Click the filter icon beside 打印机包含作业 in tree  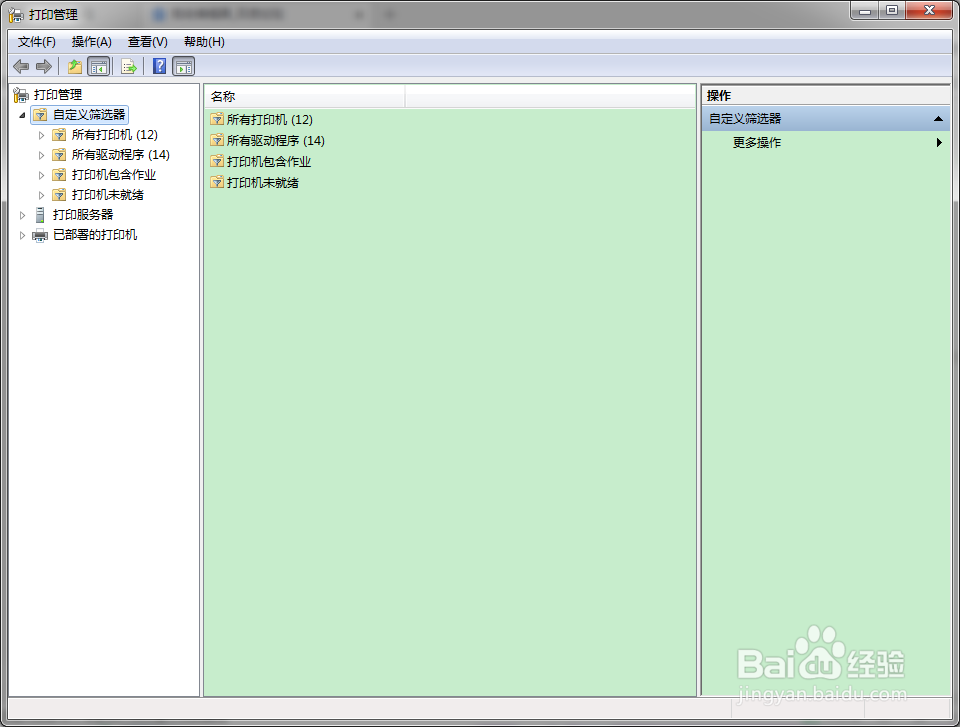[59, 175]
